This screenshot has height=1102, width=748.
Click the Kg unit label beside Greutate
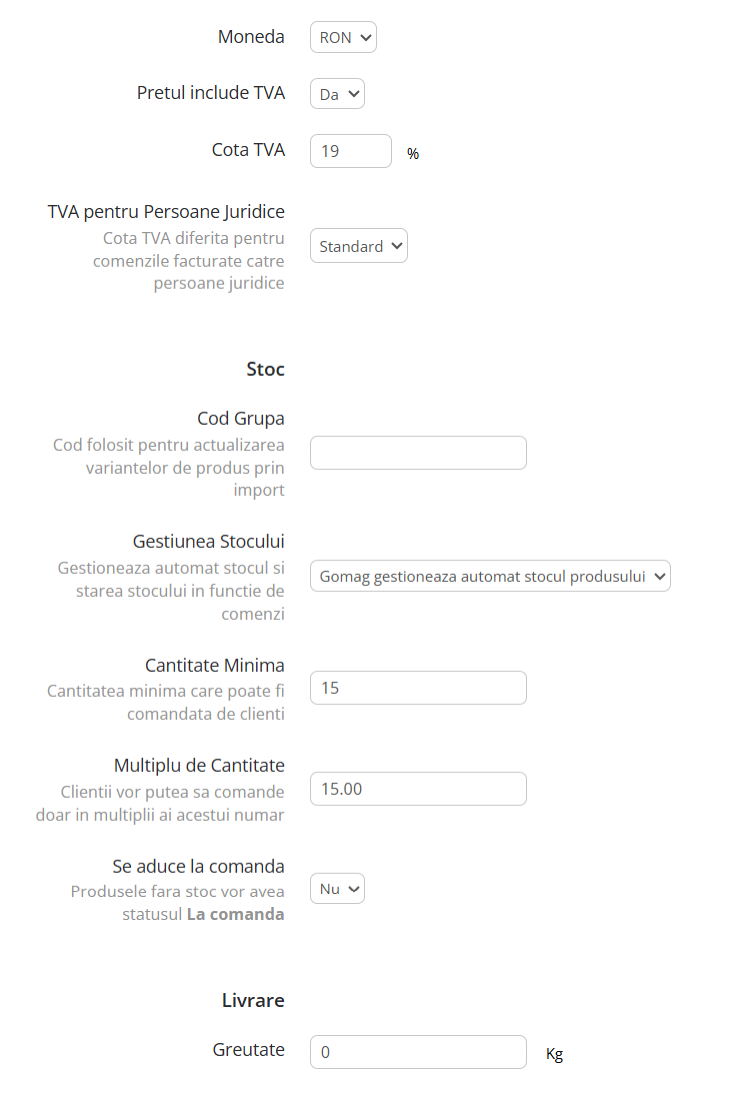(554, 1054)
